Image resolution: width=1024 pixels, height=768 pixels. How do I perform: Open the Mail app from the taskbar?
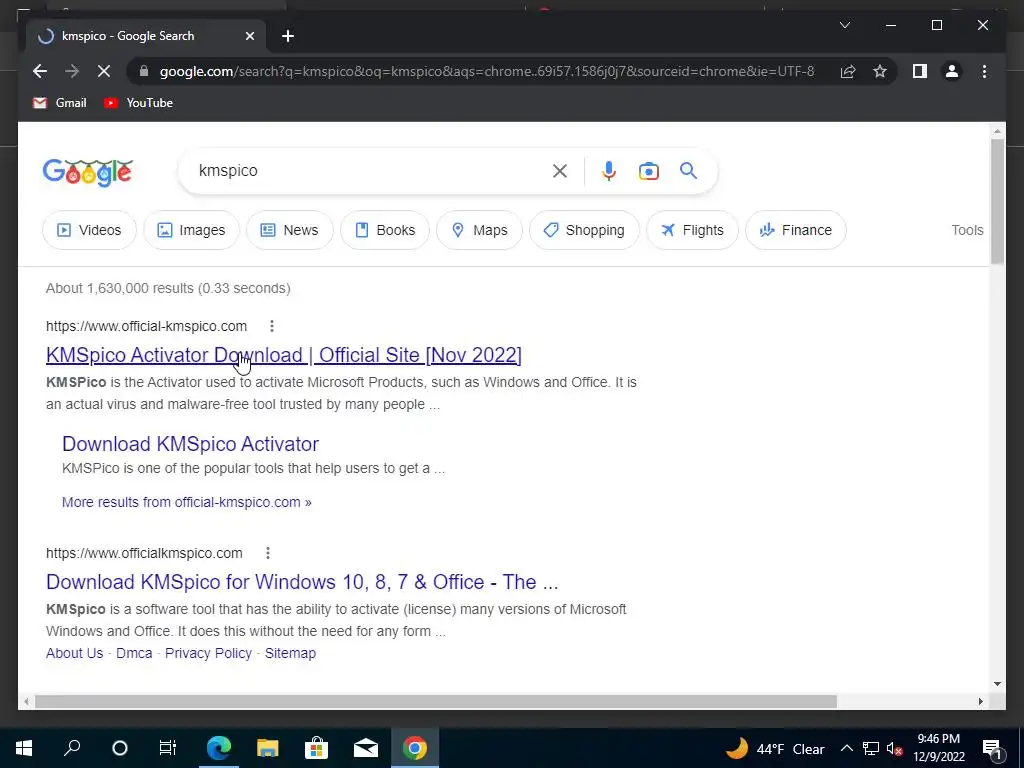pos(366,748)
